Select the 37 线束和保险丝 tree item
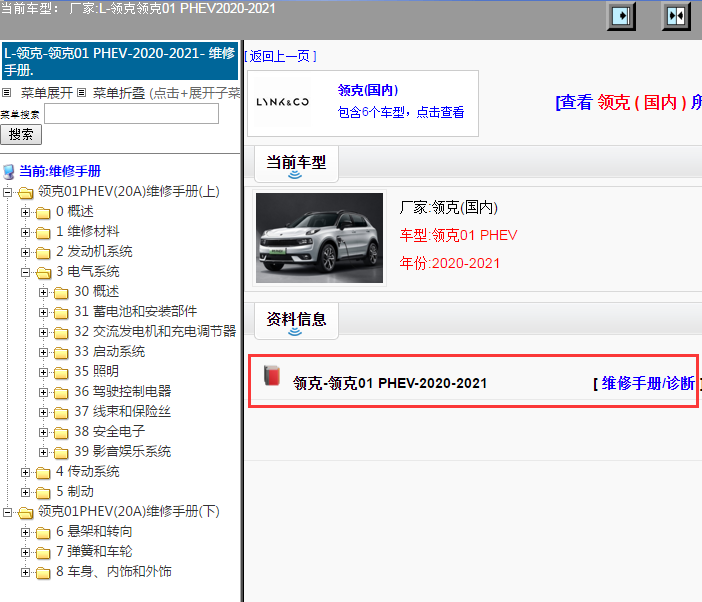This screenshot has width=702, height=602. coord(123,412)
